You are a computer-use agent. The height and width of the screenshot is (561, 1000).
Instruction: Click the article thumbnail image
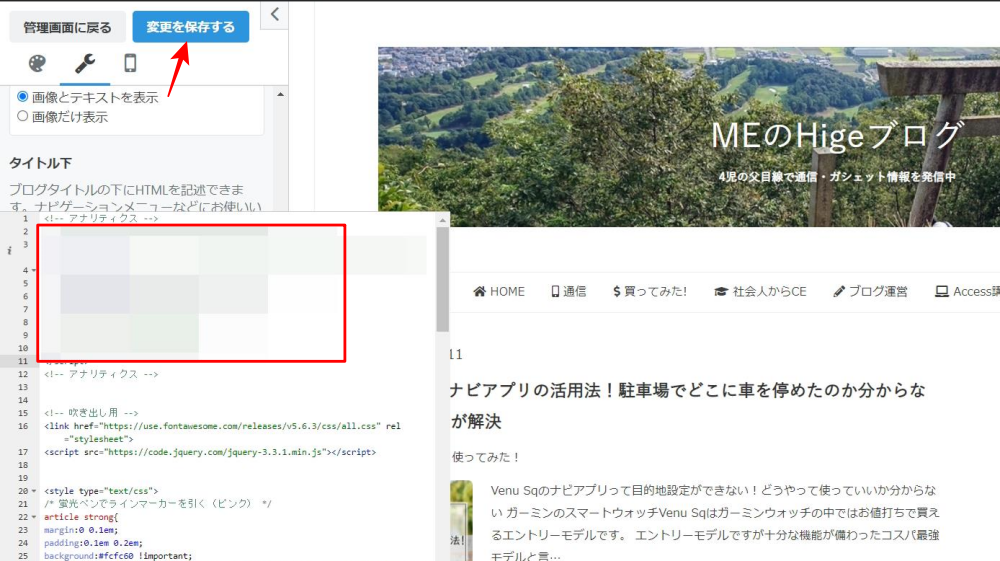click(x=461, y=520)
